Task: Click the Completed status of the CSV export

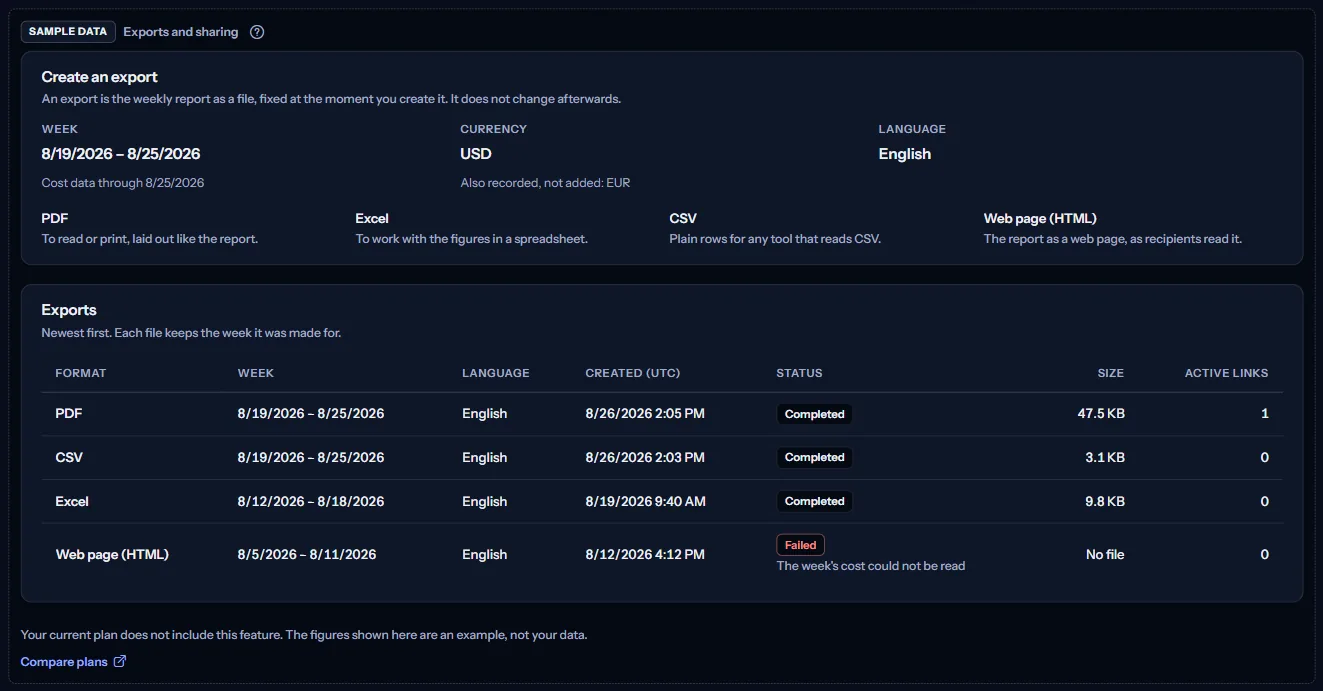Action: [x=814, y=458]
